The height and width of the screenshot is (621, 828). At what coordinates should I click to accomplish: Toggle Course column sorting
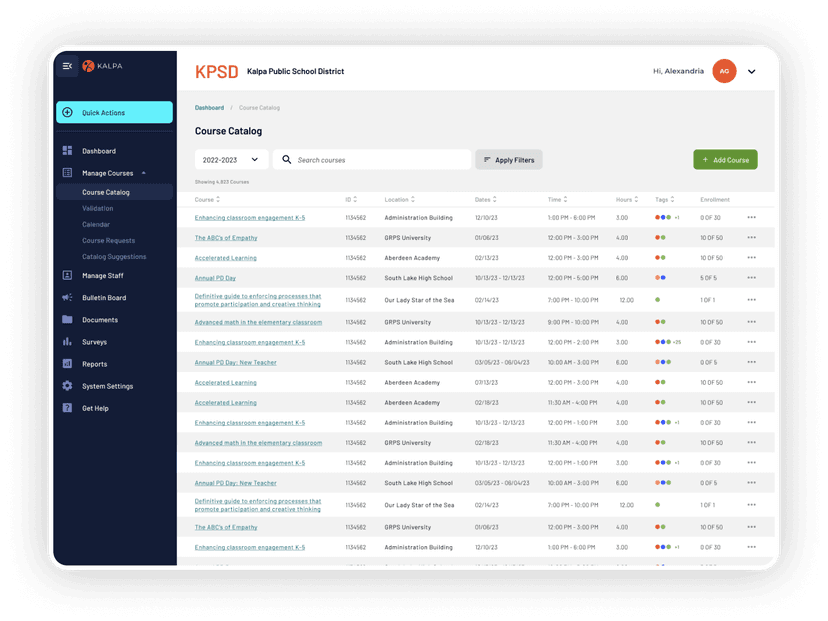[217, 199]
